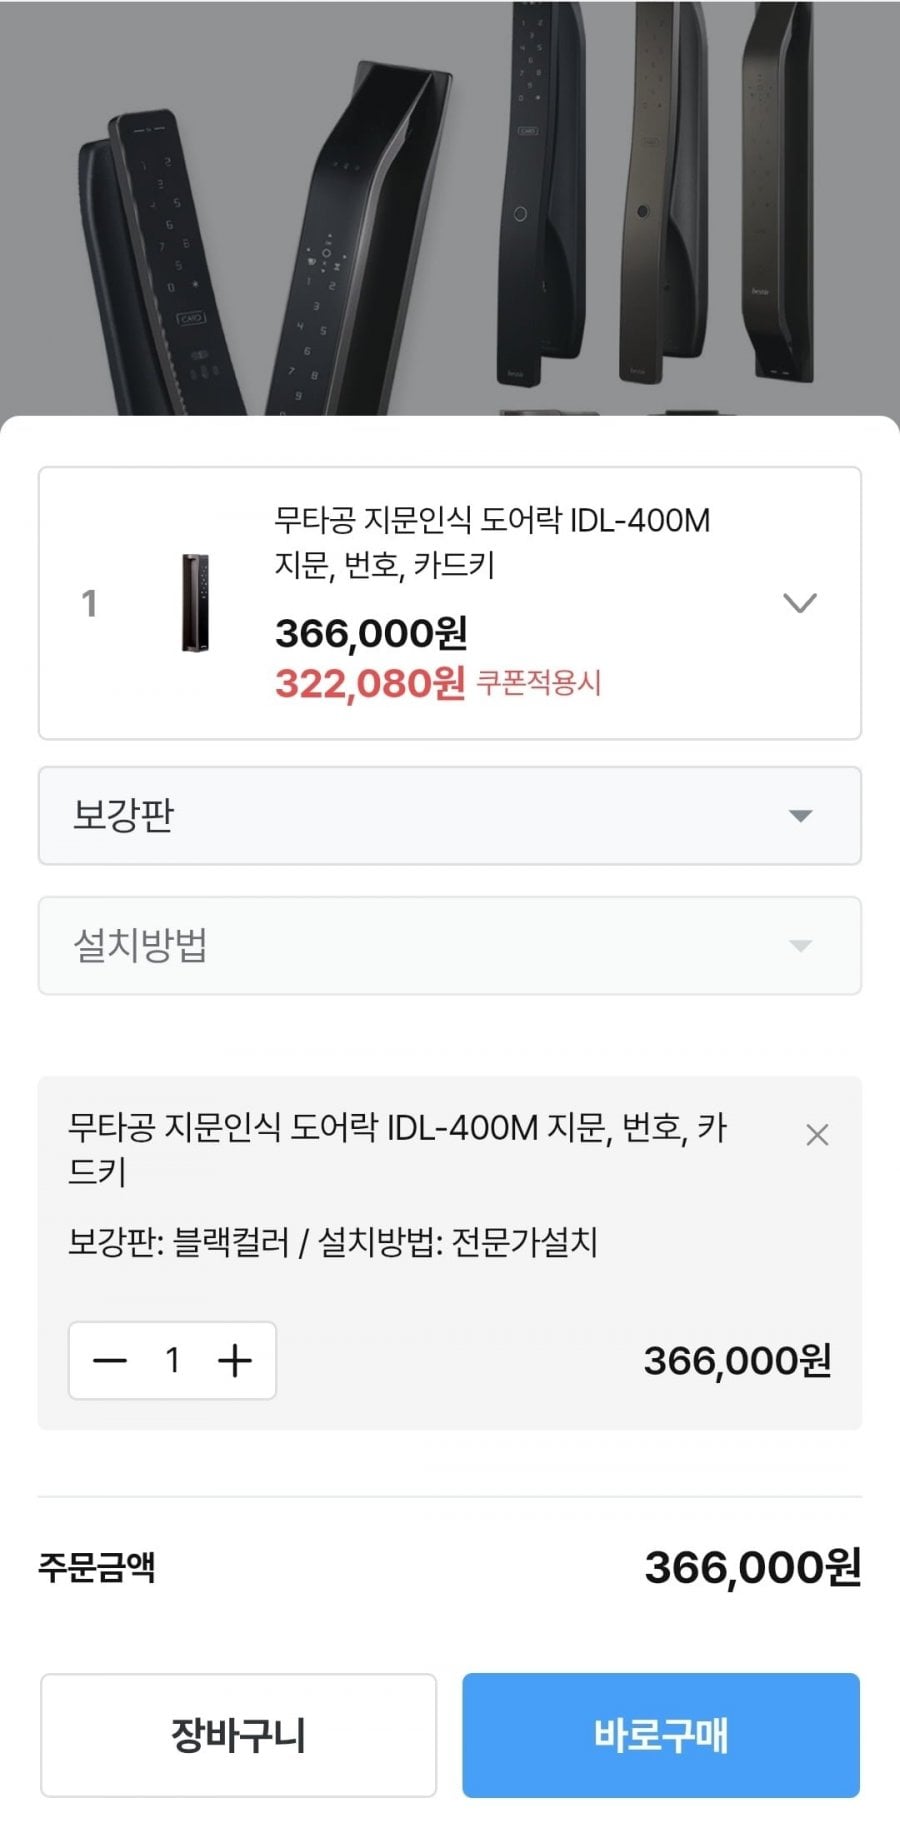Image resolution: width=900 pixels, height=1838 pixels.
Task: Click the item number 1 label
Action: (89, 603)
